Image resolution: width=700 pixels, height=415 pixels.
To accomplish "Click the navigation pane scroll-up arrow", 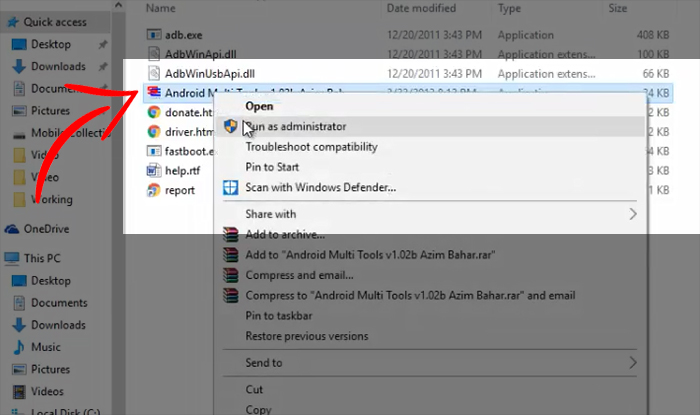I will pyautogui.click(x=118, y=5).
